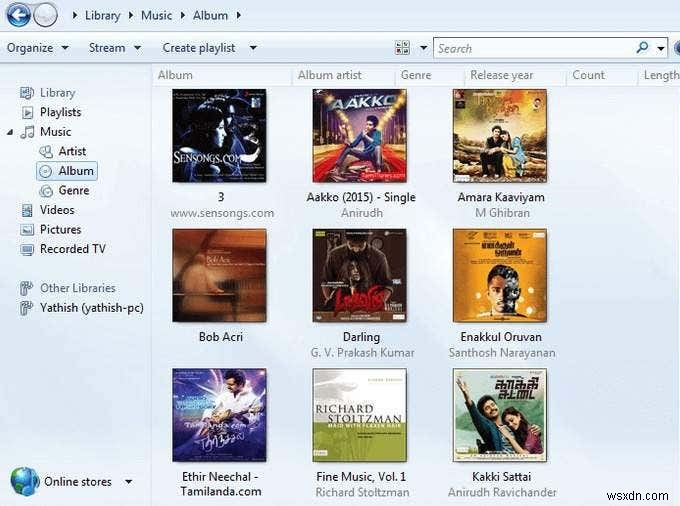Select the Playlists icon in the sidebar
This screenshot has width=680, height=506.
[x=27, y=112]
